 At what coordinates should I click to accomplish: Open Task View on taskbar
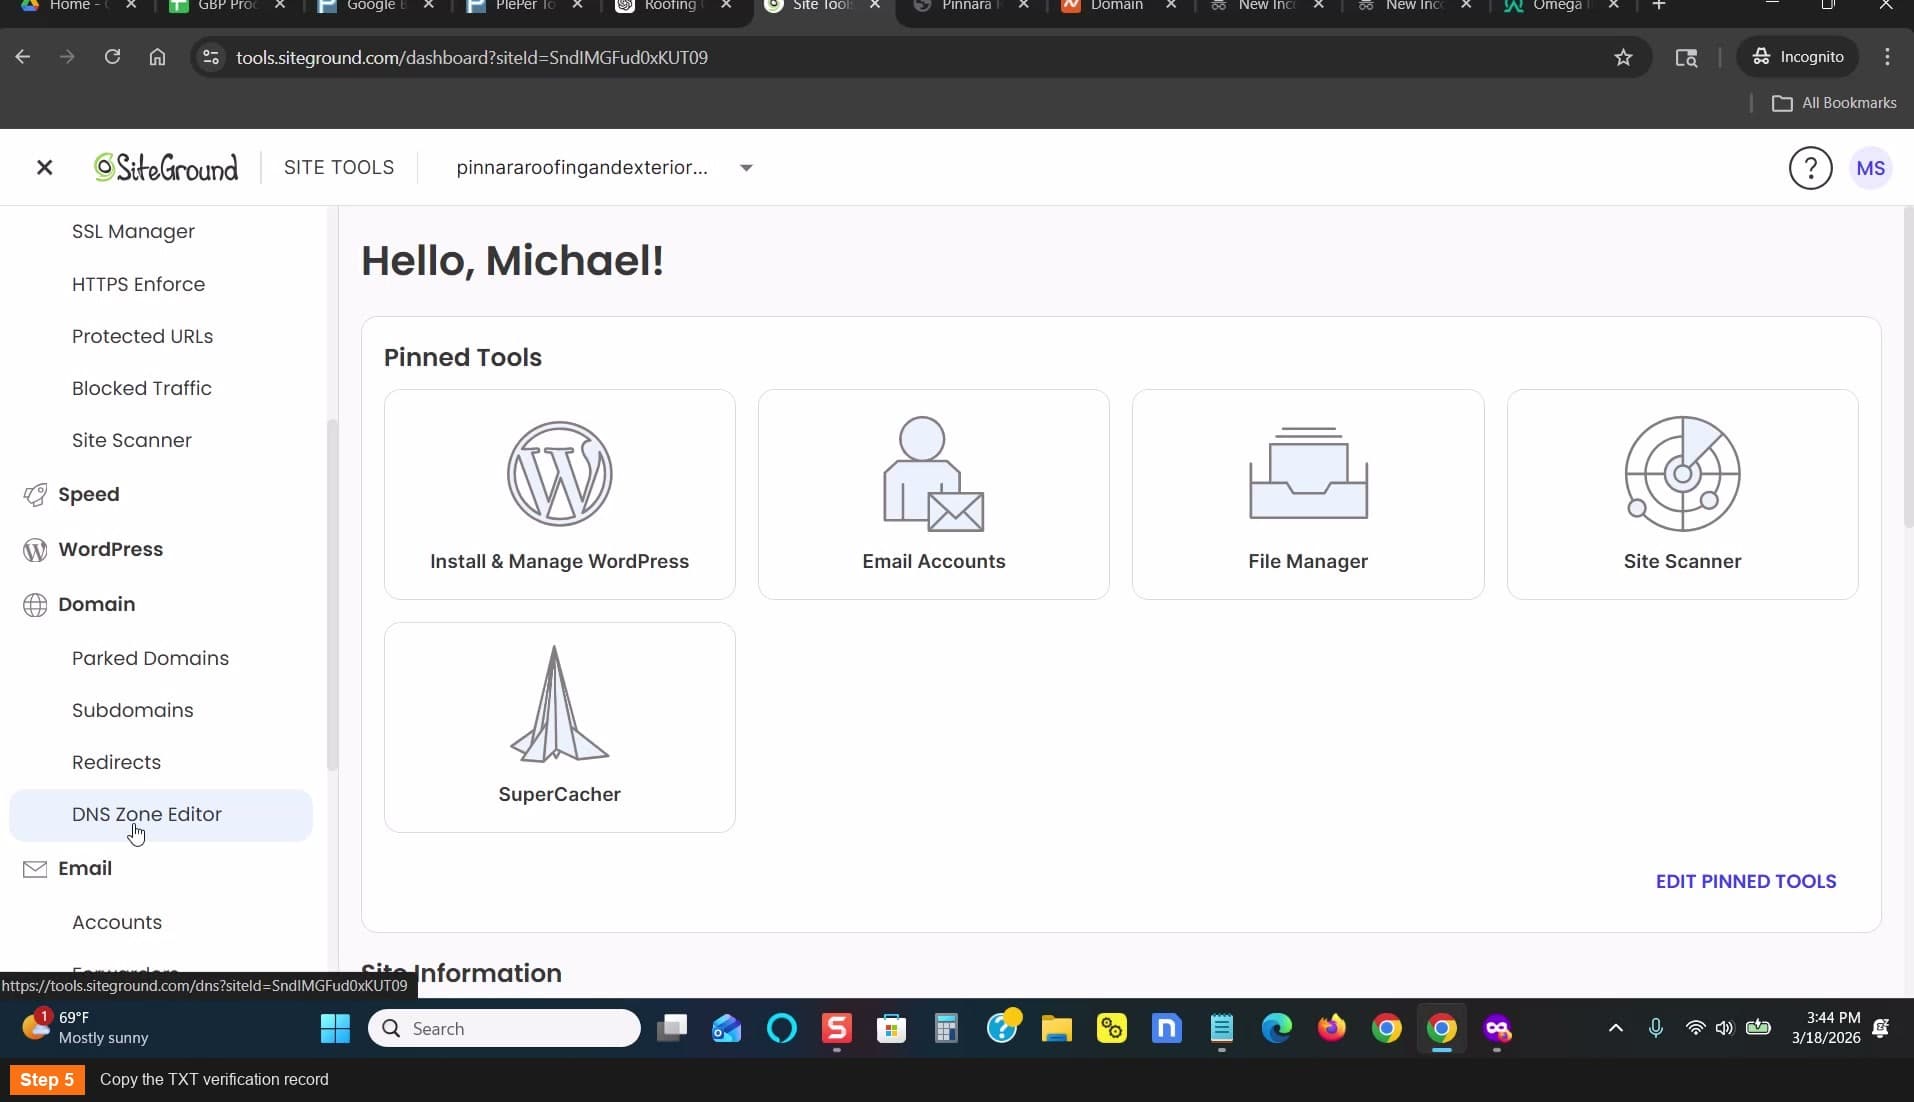tap(671, 1028)
